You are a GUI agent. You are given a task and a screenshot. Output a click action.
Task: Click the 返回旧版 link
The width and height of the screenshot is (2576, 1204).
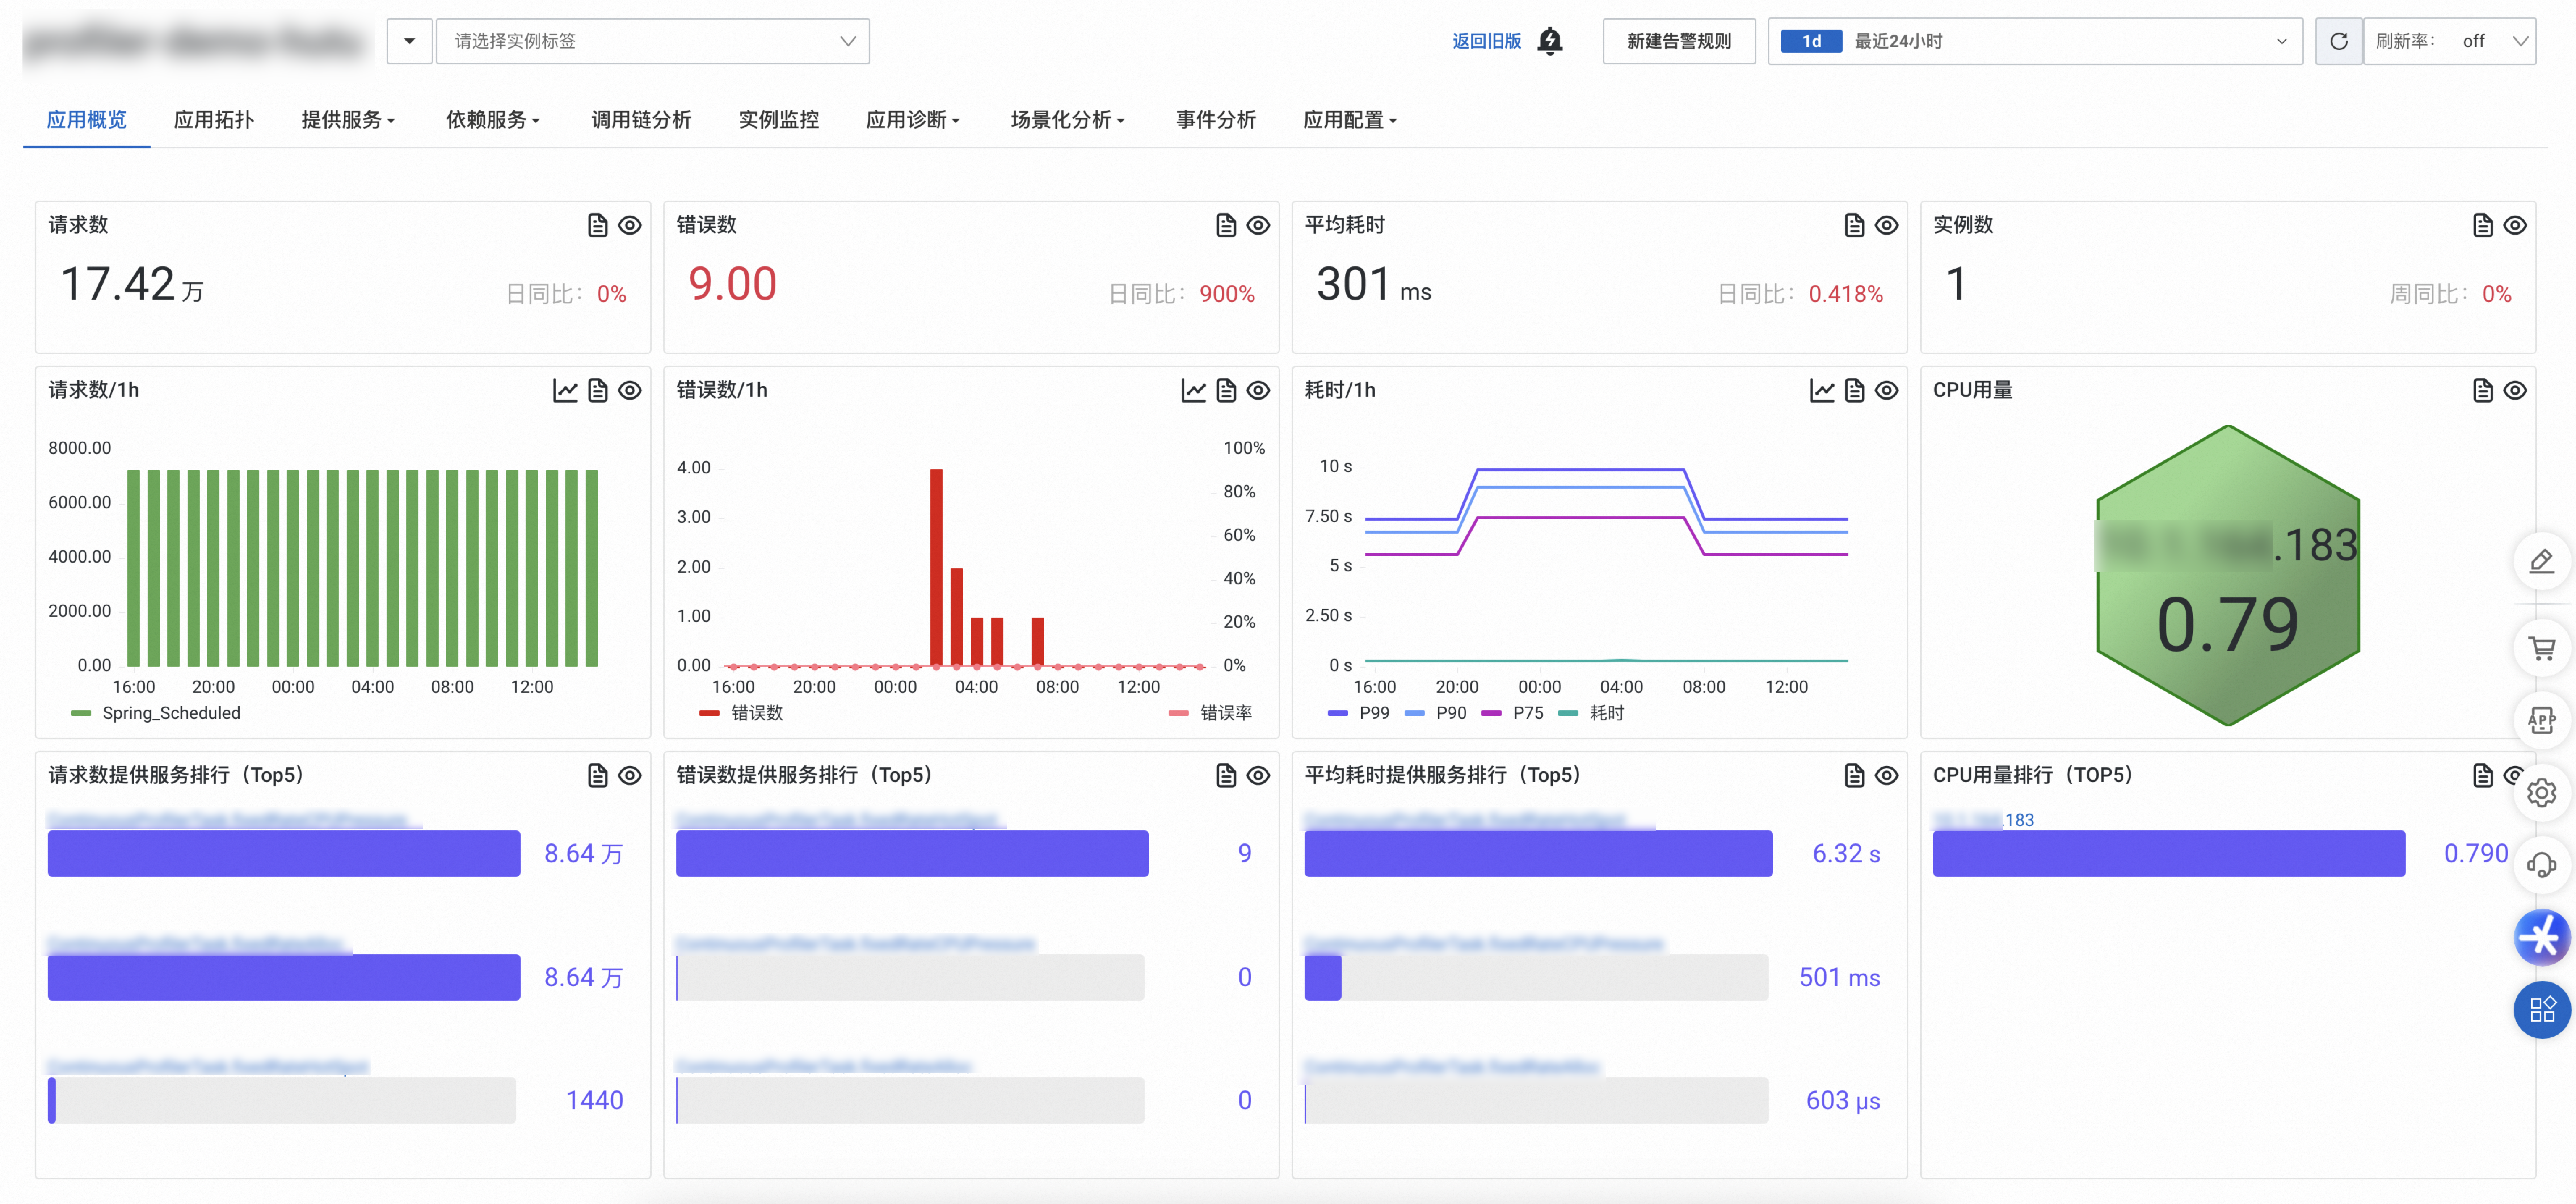click(x=1487, y=41)
